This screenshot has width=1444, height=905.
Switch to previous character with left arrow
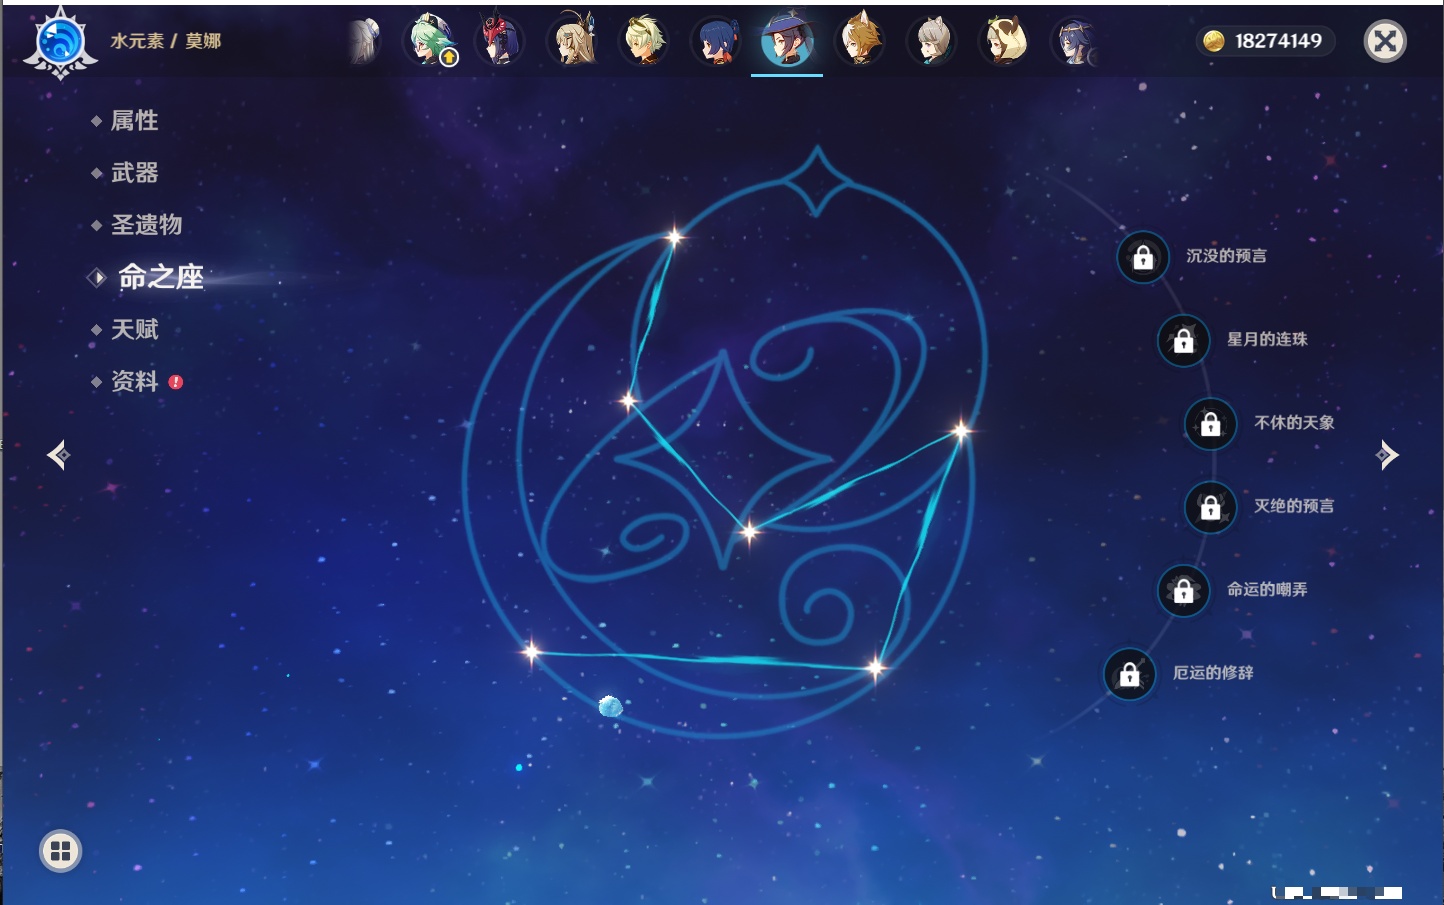pyautogui.click(x=58, y=455)
